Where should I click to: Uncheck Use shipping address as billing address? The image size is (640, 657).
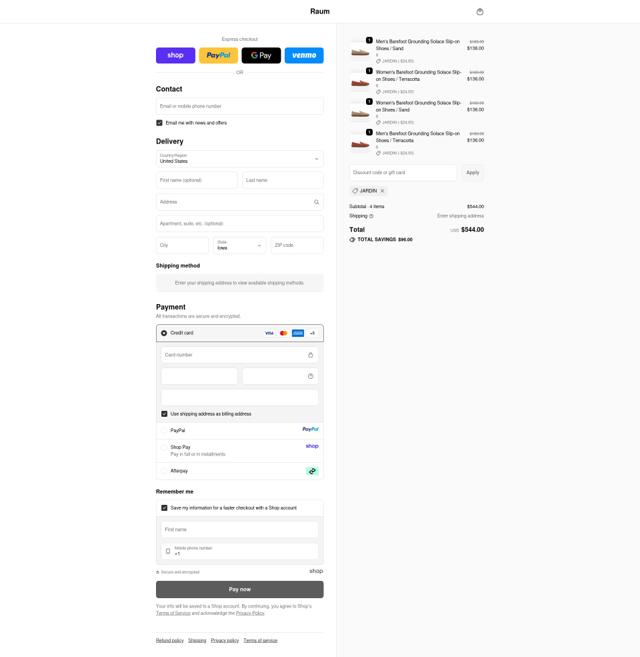(x=164, y=414)
